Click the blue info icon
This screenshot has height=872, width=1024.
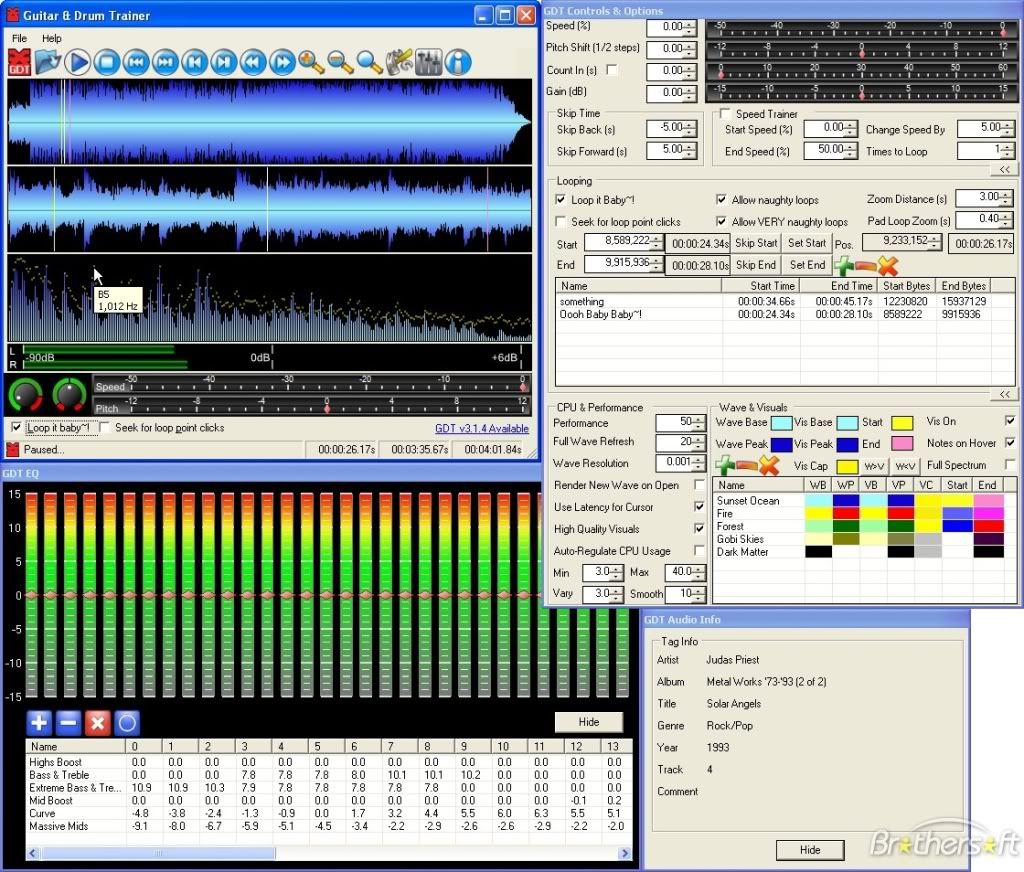[x=458, y=63]
